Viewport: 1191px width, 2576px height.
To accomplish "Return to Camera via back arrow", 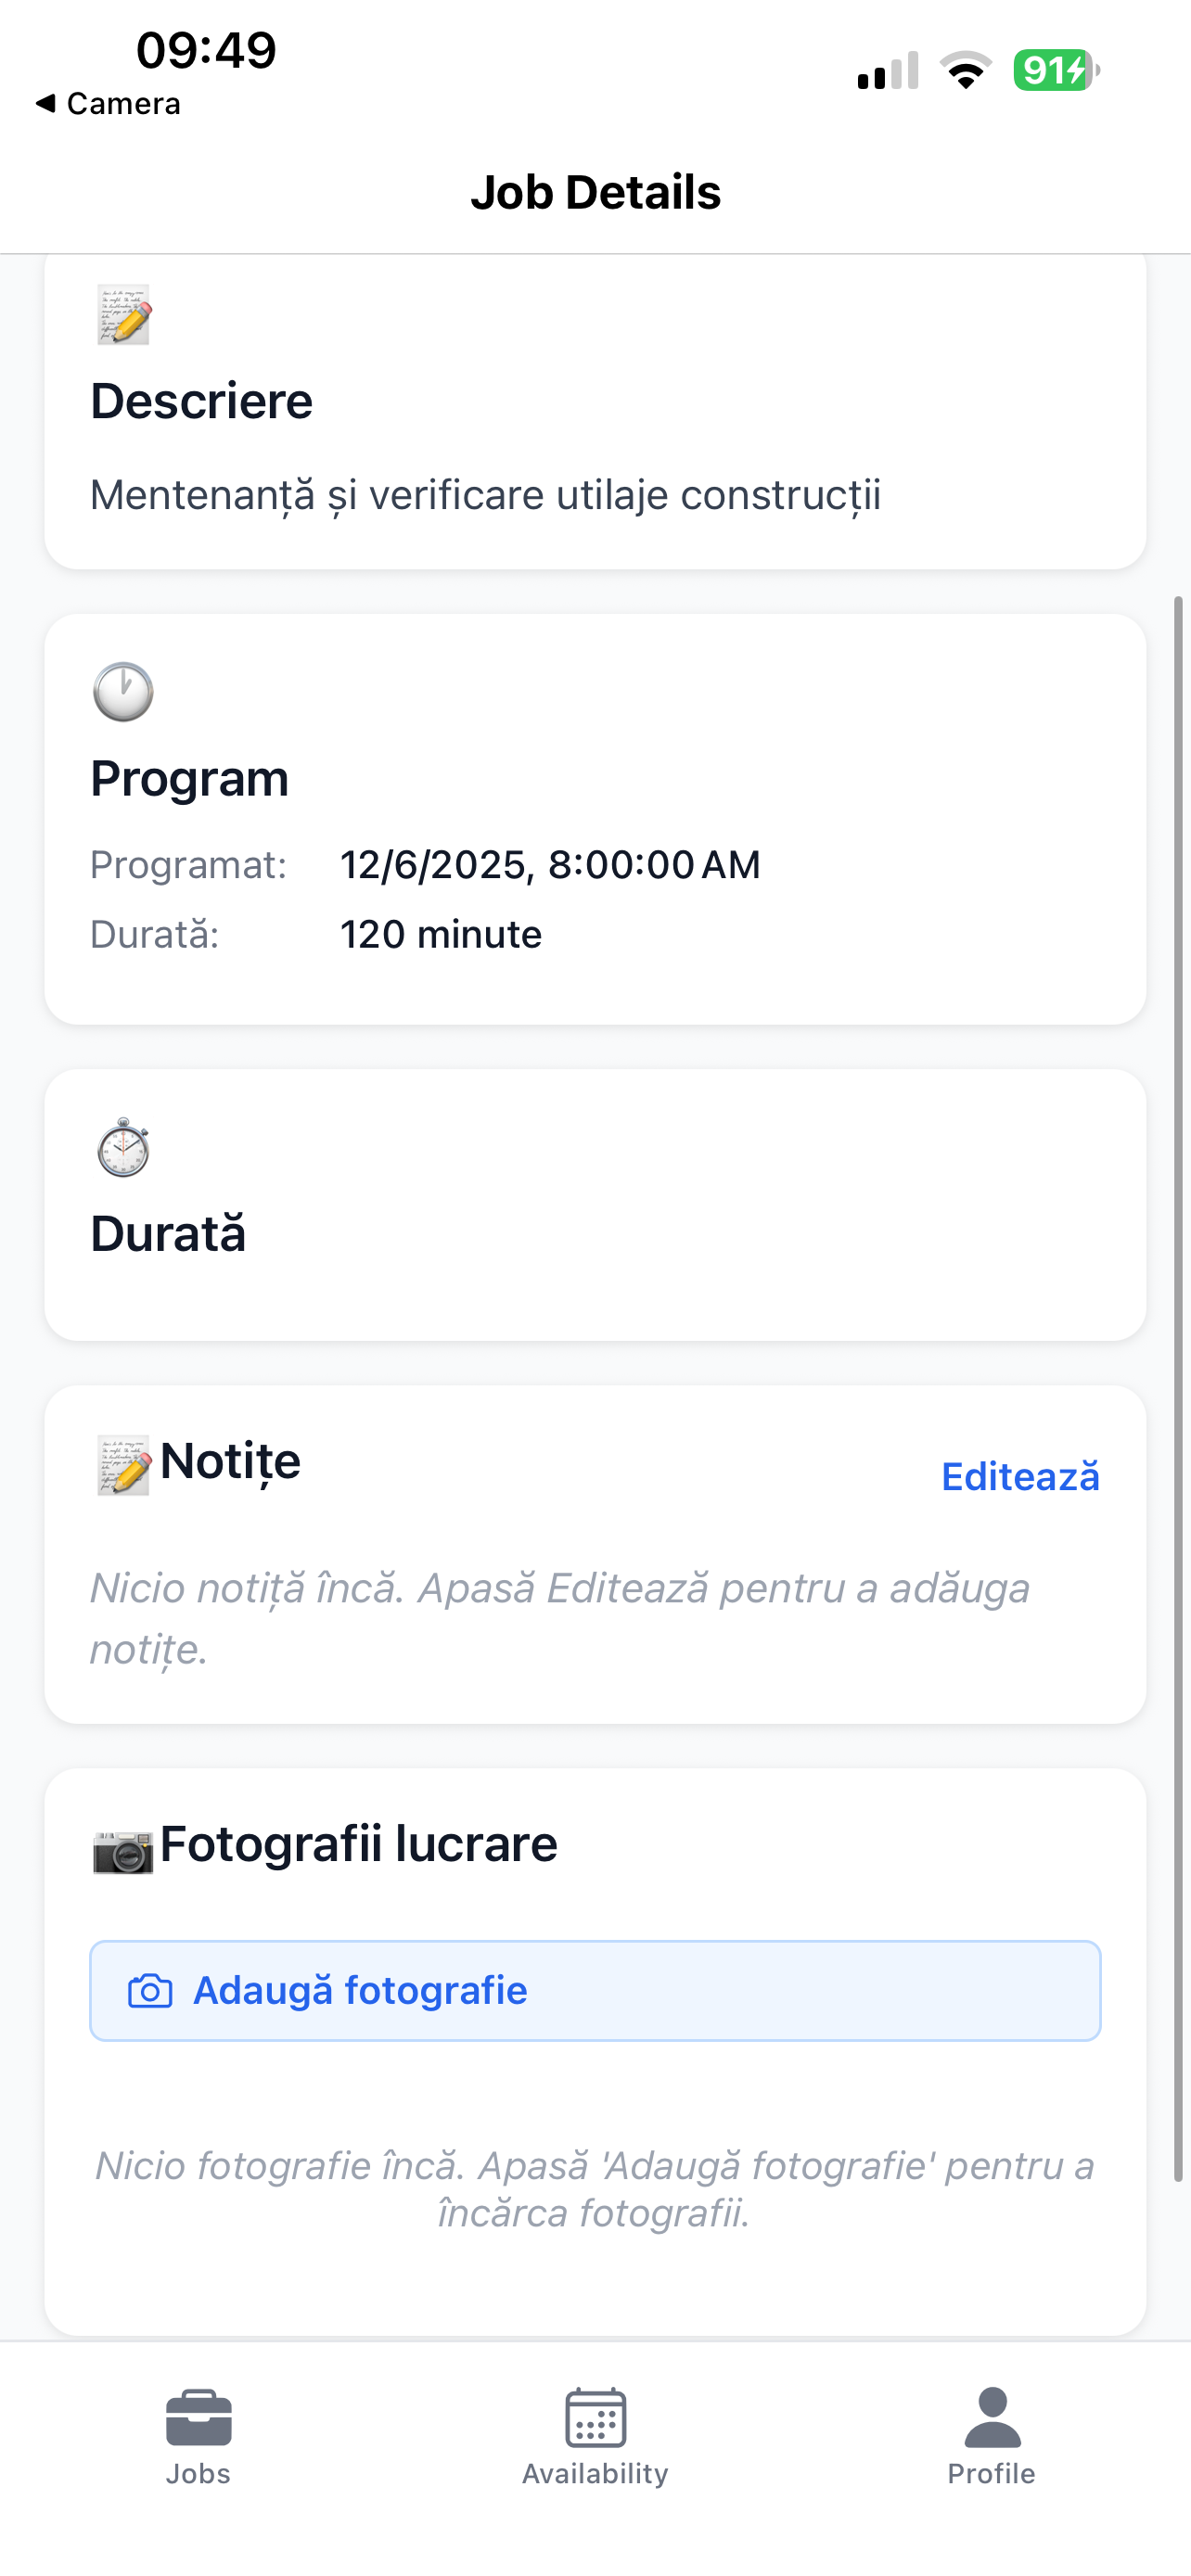I will 107,103.
